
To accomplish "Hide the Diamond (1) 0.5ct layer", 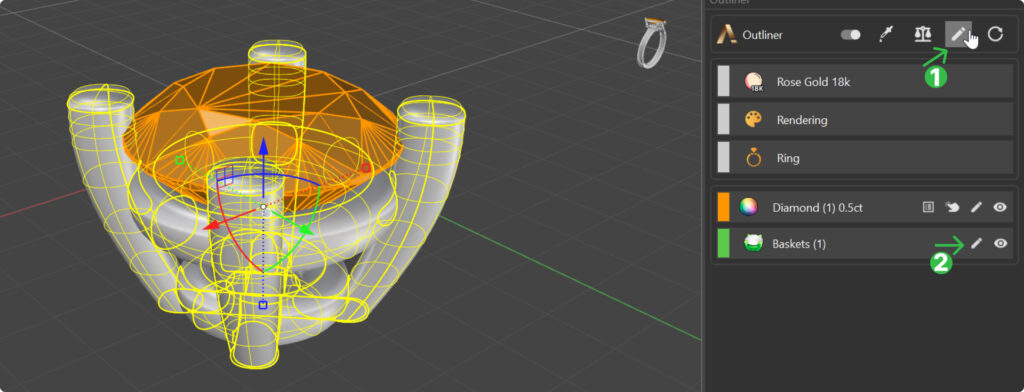I will [1000, 207].
